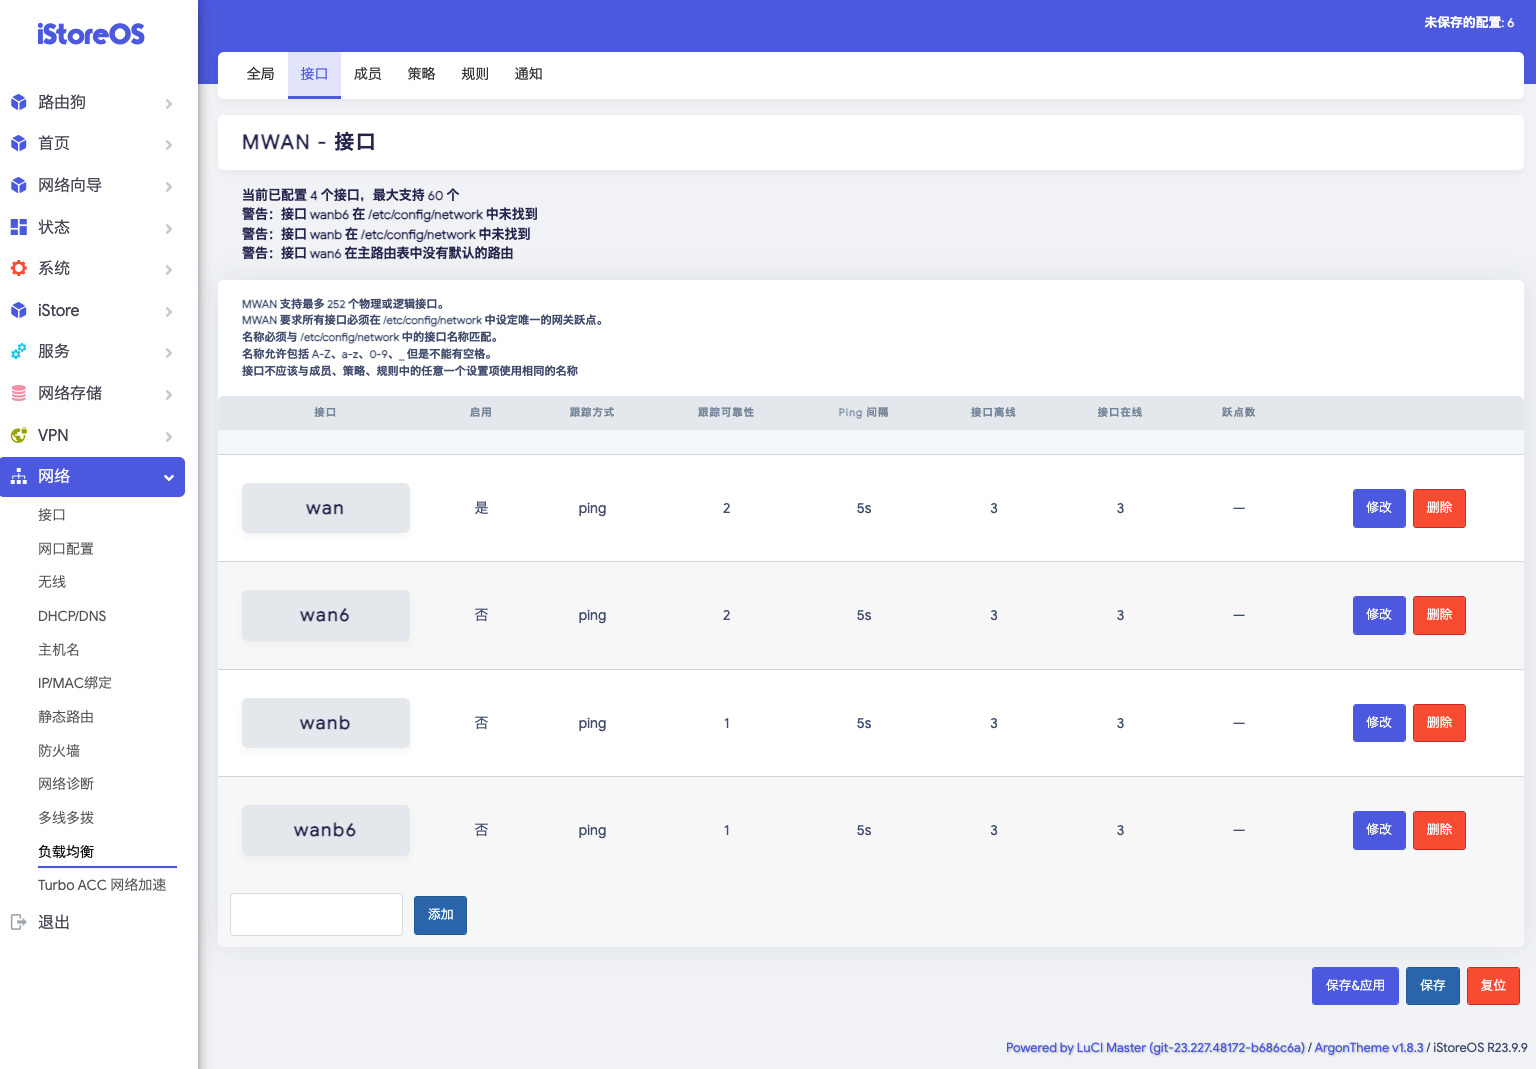Click the 网络向导 wizard icon
Screen dimensions: 1536x1069
[x=18, y=185]
